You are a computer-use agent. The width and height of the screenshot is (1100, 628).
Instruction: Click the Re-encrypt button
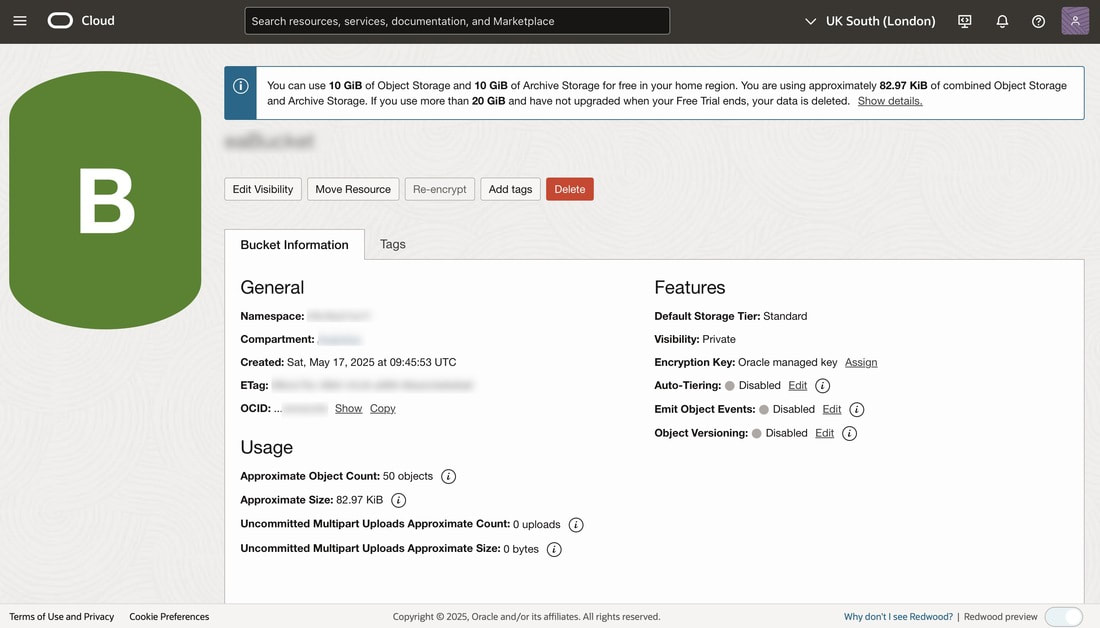(440, 189)
